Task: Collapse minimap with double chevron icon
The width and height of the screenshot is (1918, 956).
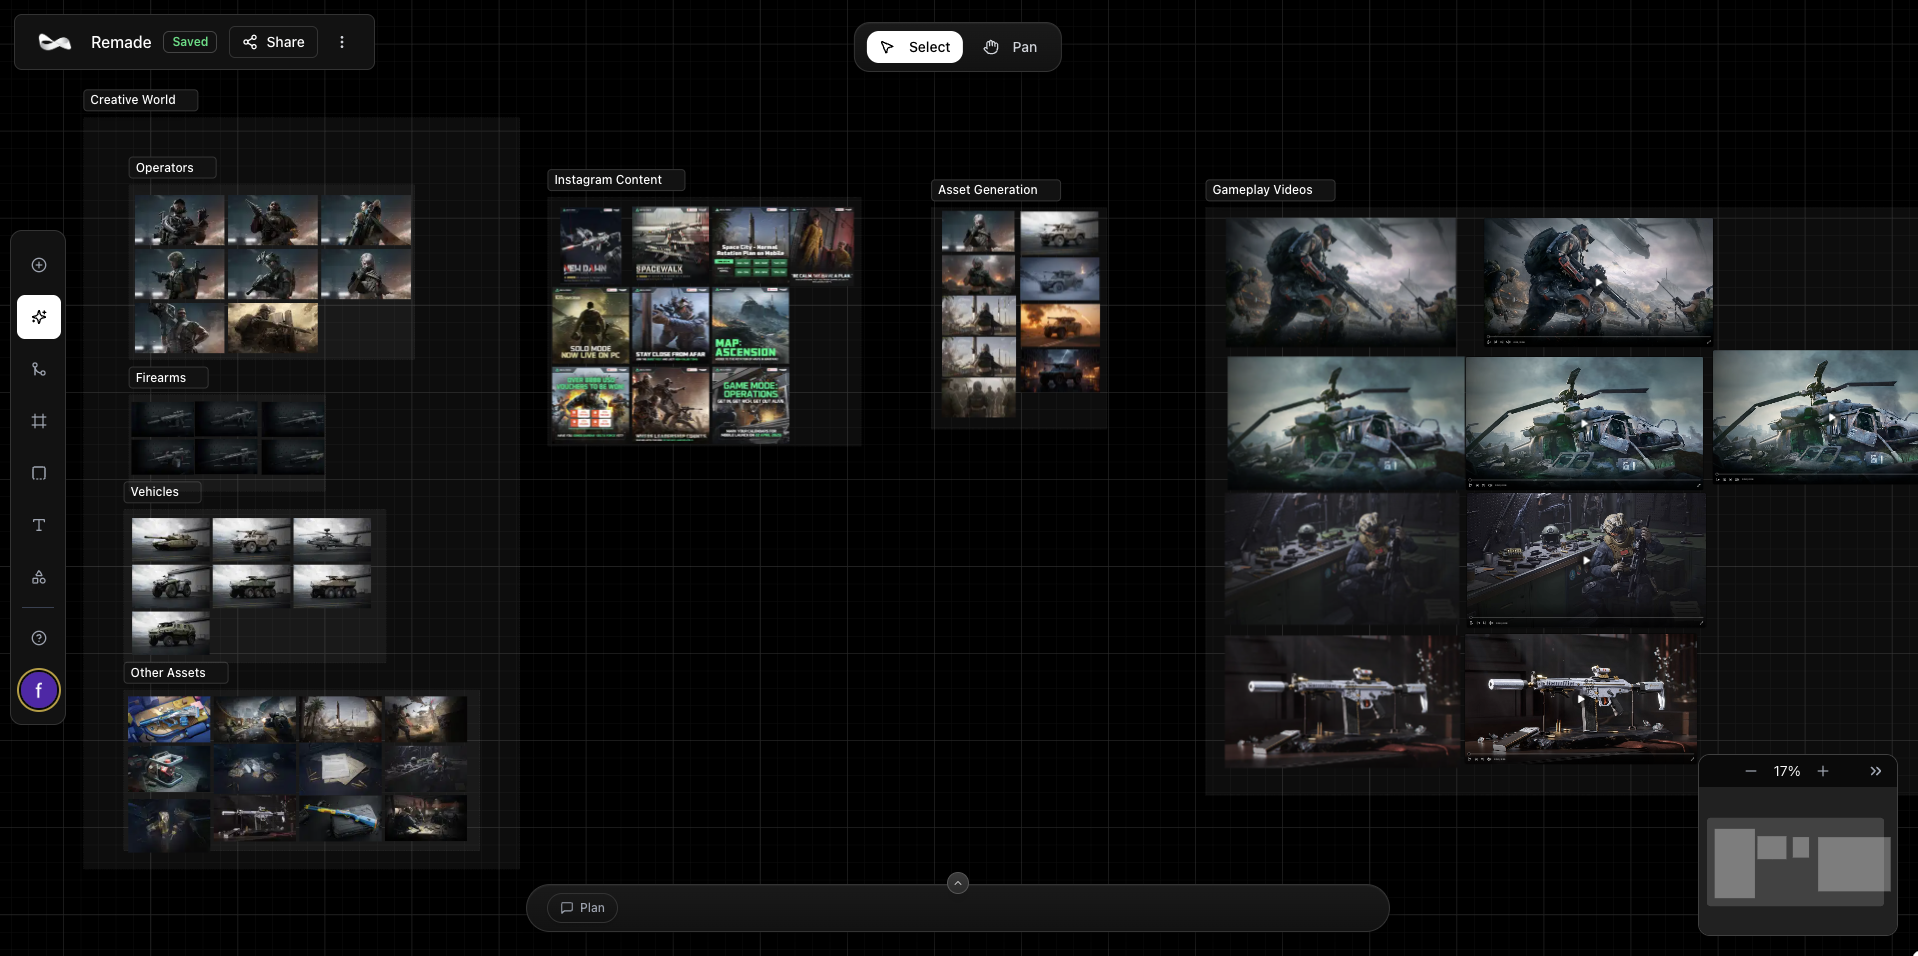Action: point(1876,771)
